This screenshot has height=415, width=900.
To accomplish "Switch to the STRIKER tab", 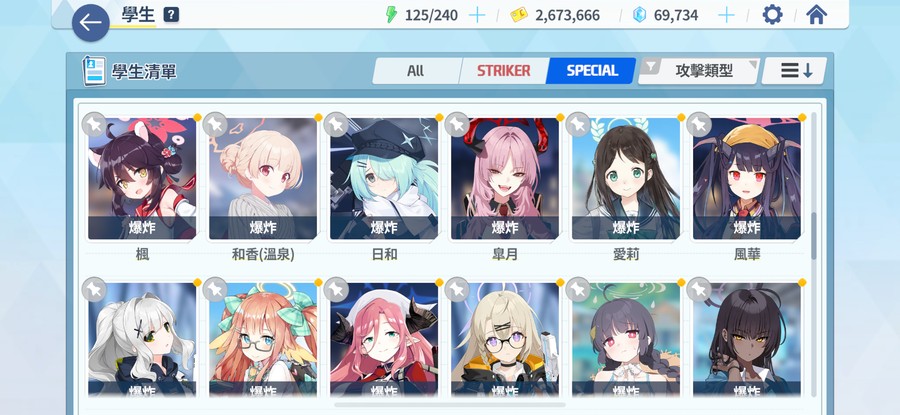I will pos(503,71).
